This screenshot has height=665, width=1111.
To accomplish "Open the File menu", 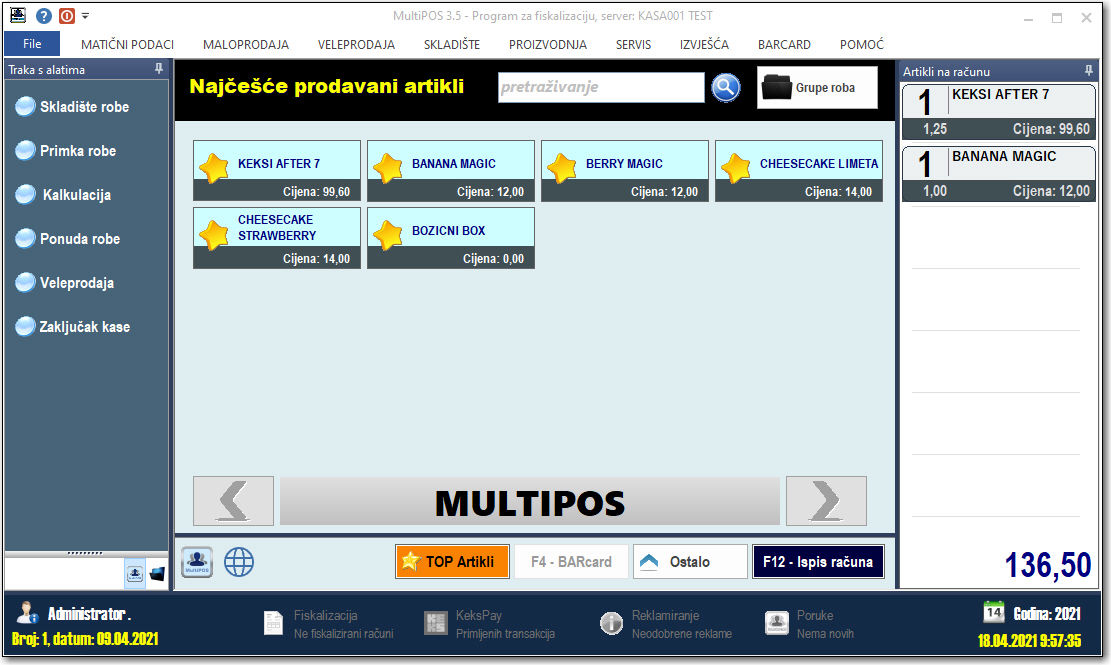I will coord(32,44).
